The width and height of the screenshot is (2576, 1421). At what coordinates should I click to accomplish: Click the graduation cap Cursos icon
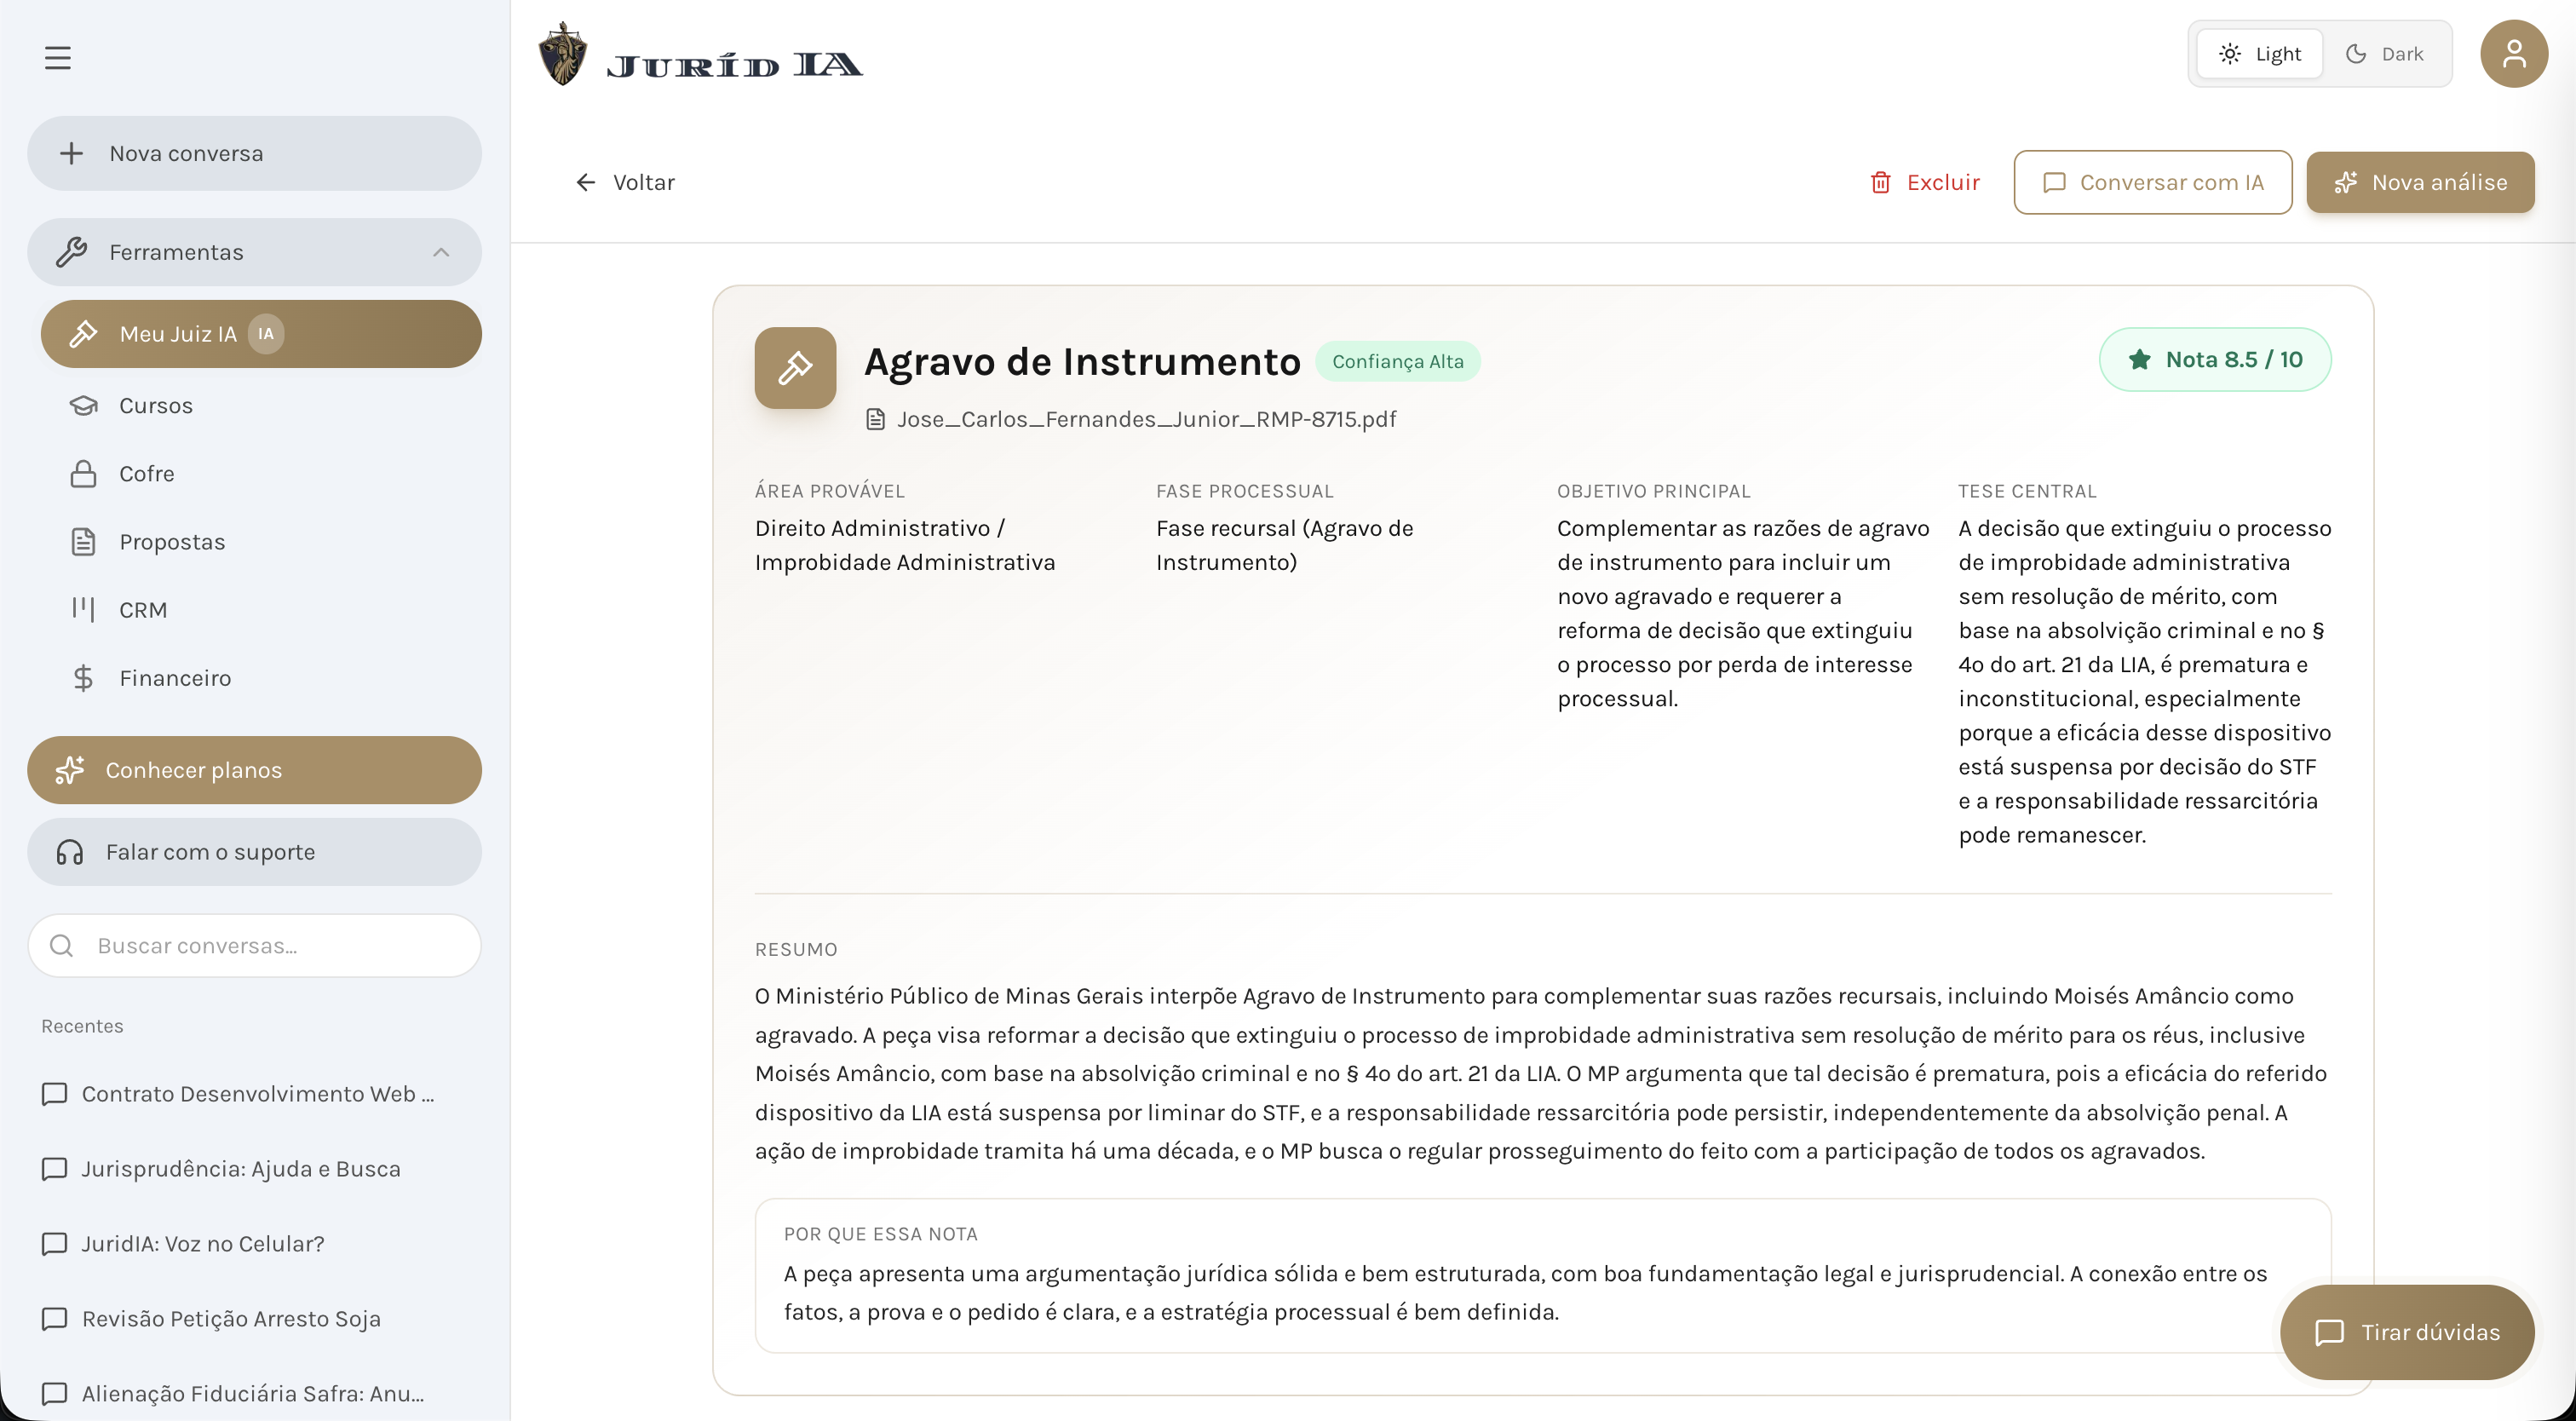(x=83, y=406)
